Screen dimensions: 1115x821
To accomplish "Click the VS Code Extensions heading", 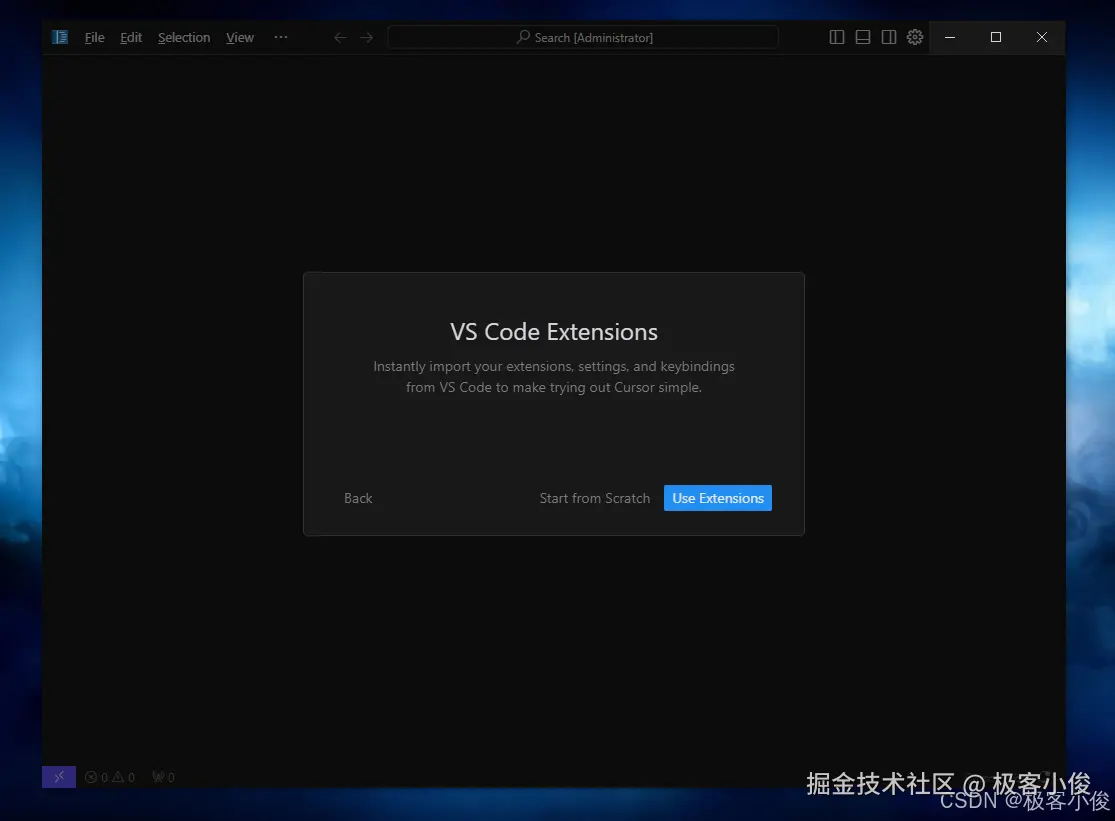I will tap(554, 332).
